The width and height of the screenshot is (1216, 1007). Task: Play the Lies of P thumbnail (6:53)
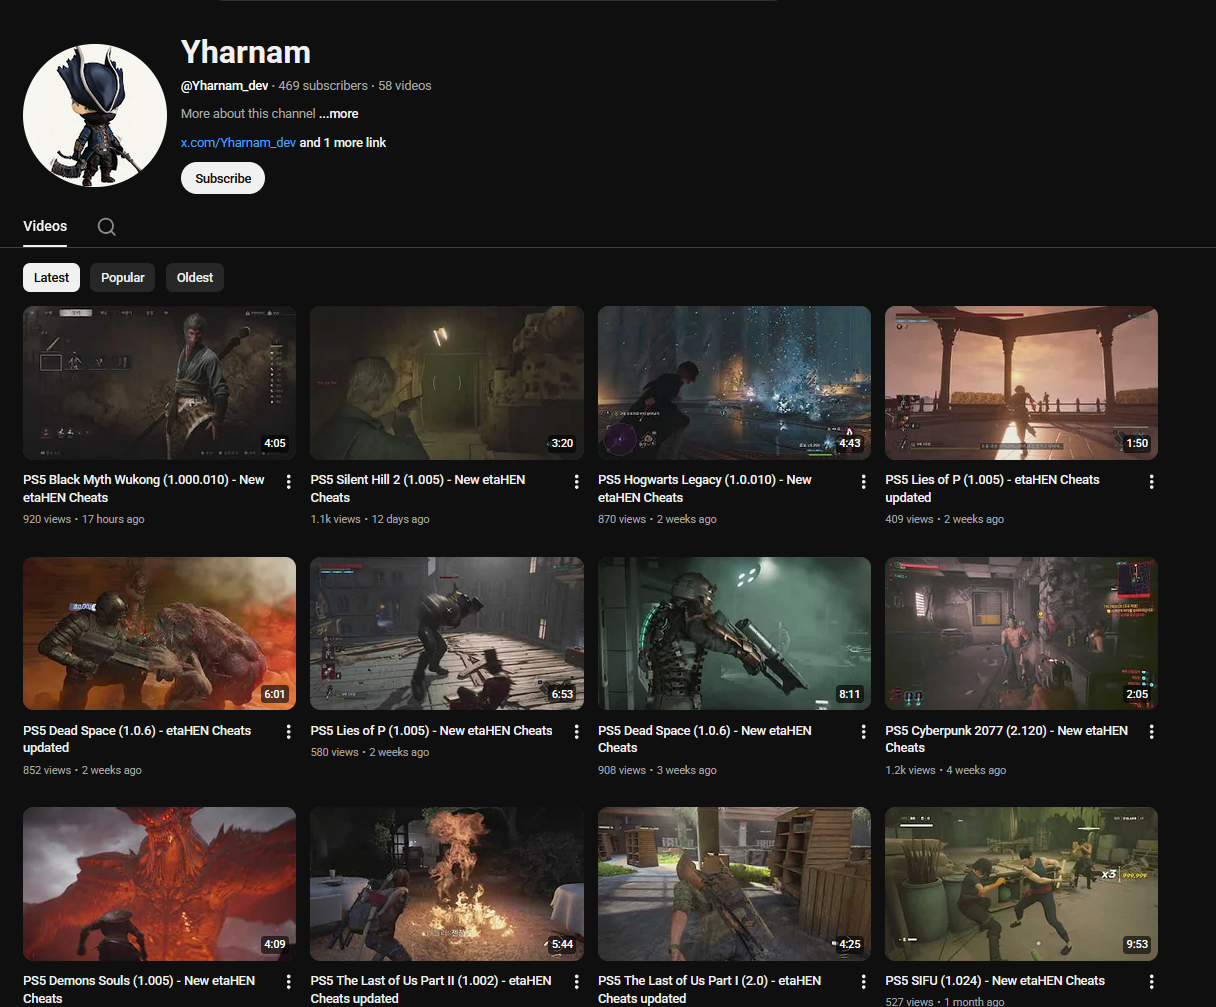(x=447, y=634)
